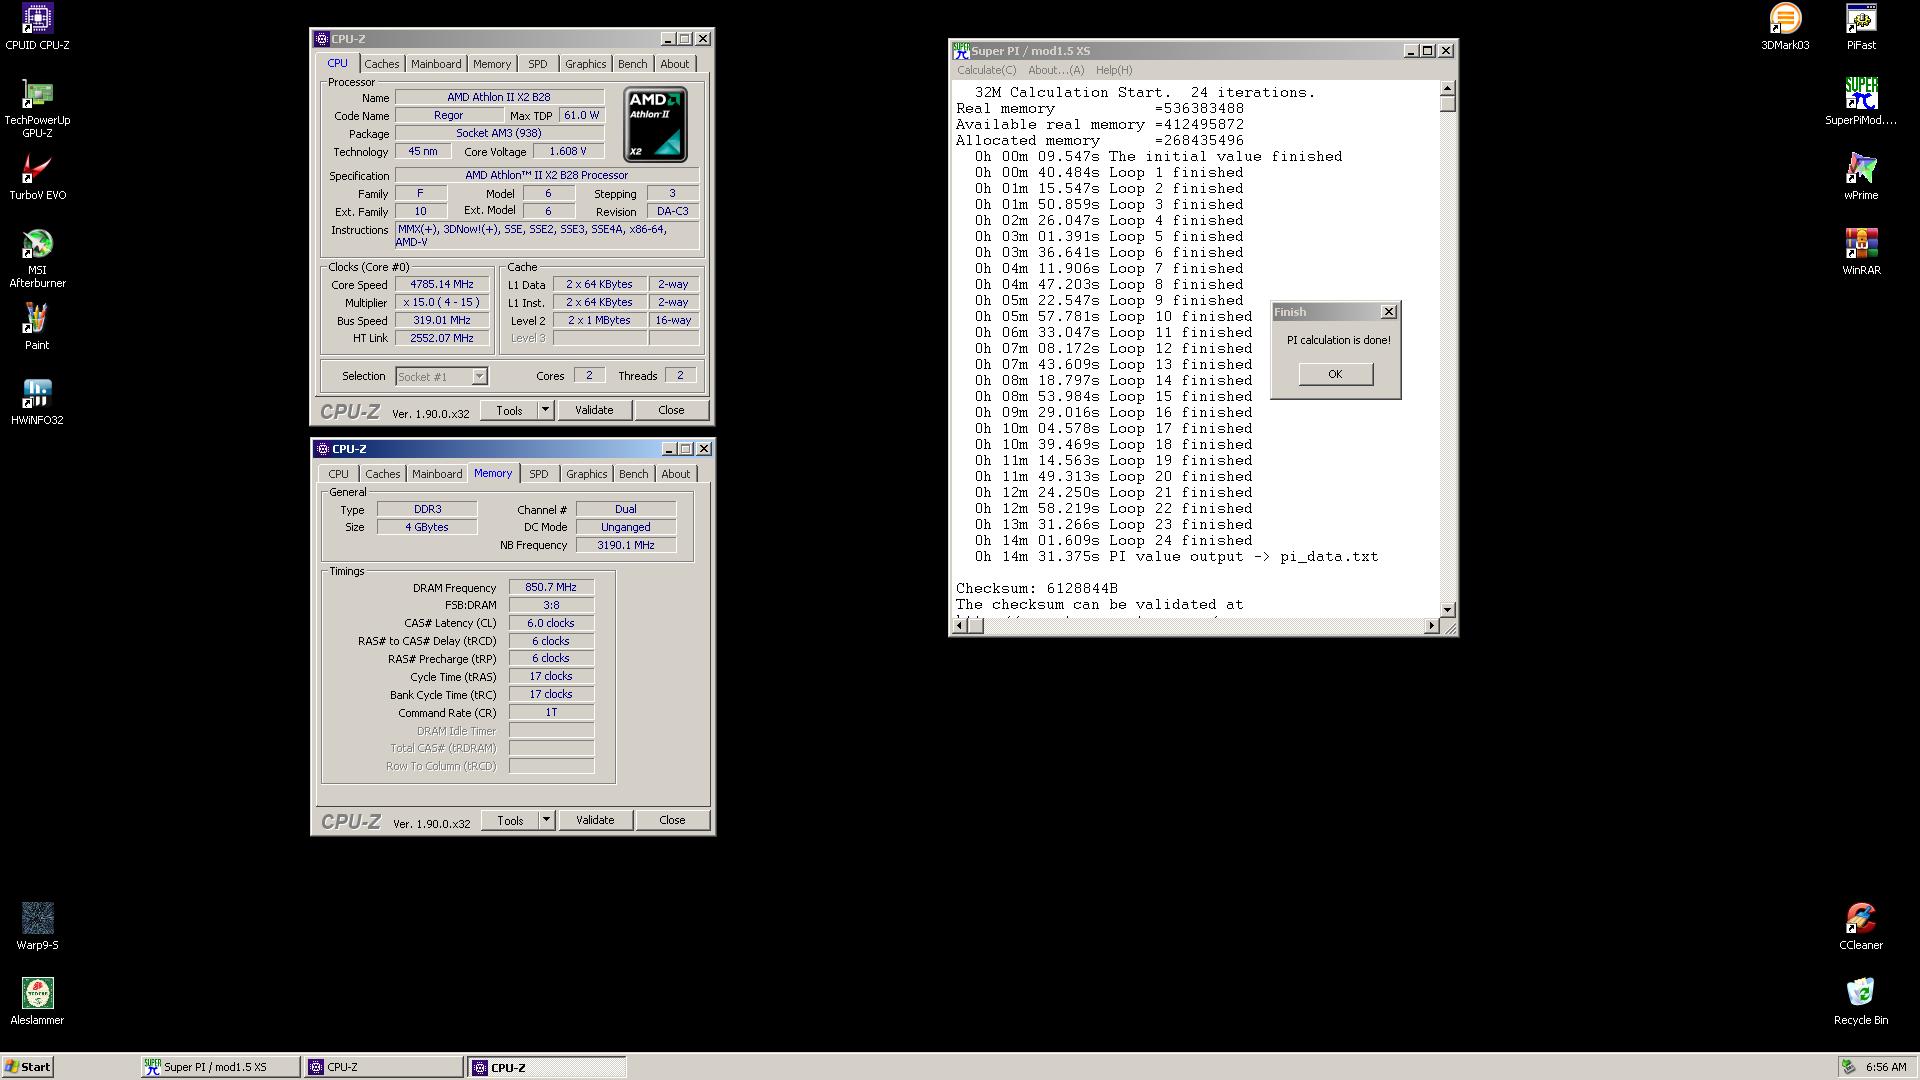Viewport: 1920px width, 1080px height.
Task: Open the SPD tab in upper CPU-Z
Action: [x=538, y=64]
